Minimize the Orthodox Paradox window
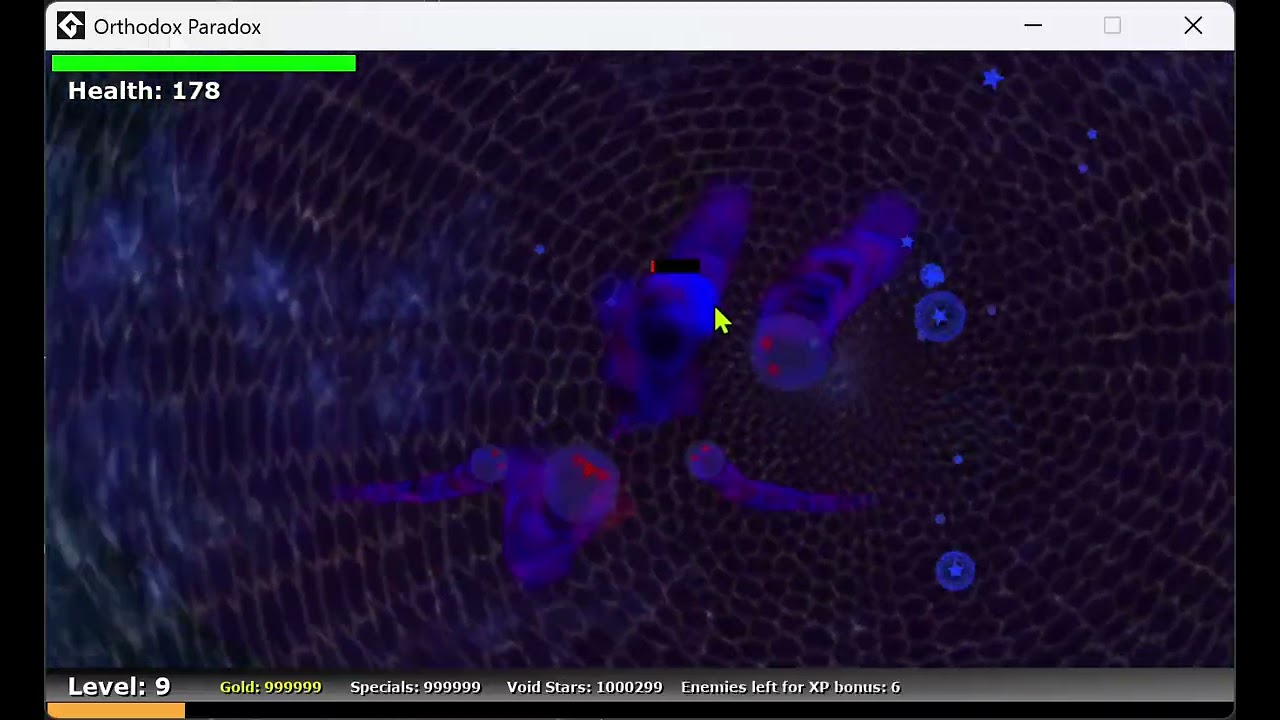 [1033, 26]
